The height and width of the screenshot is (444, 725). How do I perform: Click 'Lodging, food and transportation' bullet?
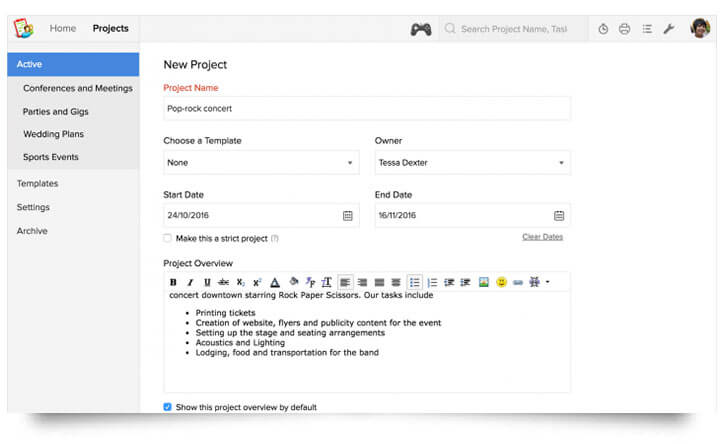click(x=287, y=352)
